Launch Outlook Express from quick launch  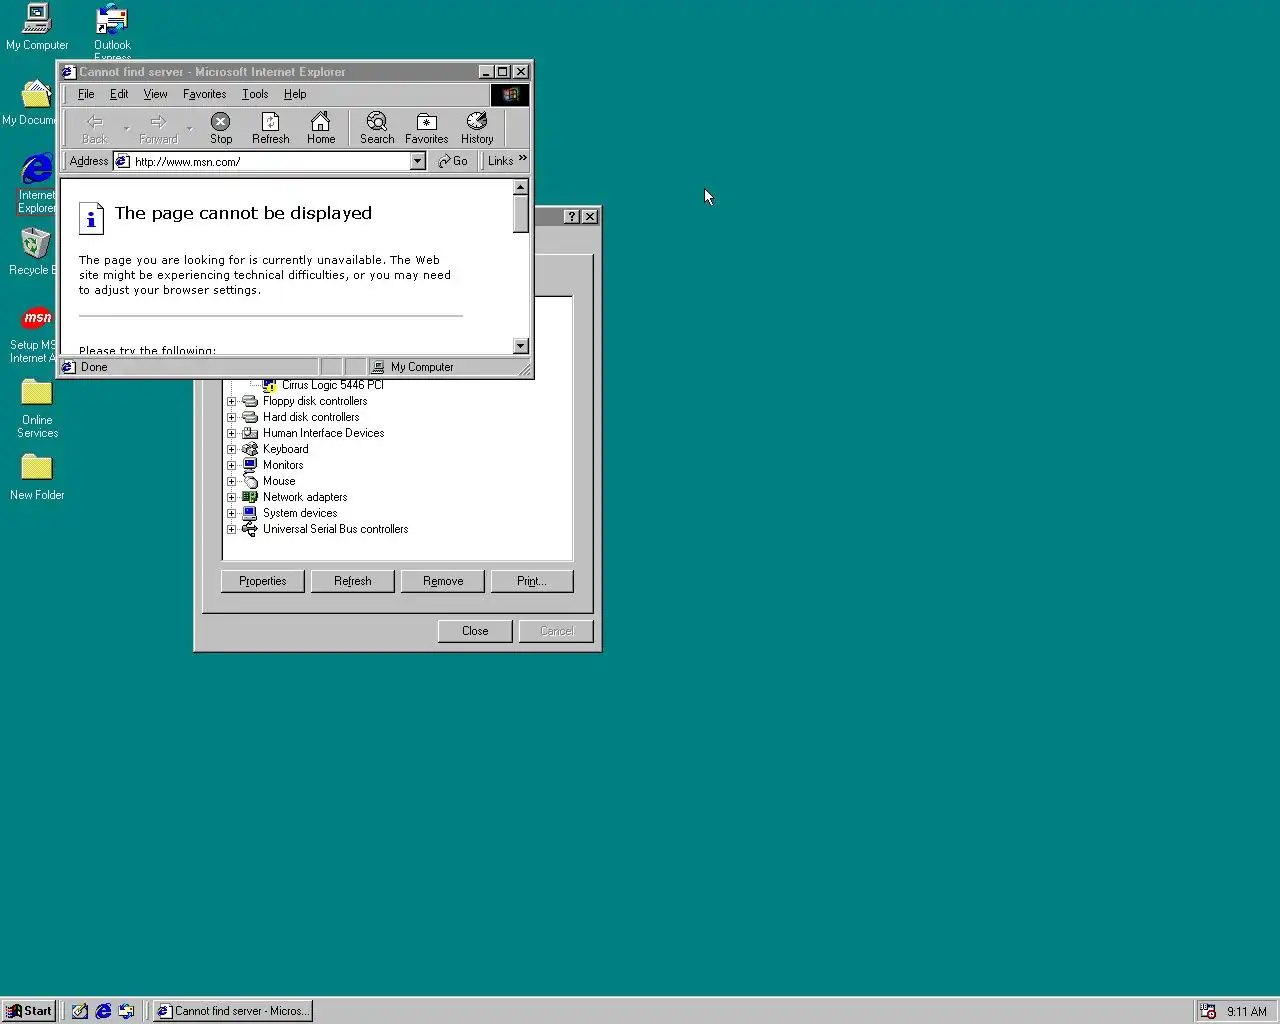click(x=126, y=1011)
